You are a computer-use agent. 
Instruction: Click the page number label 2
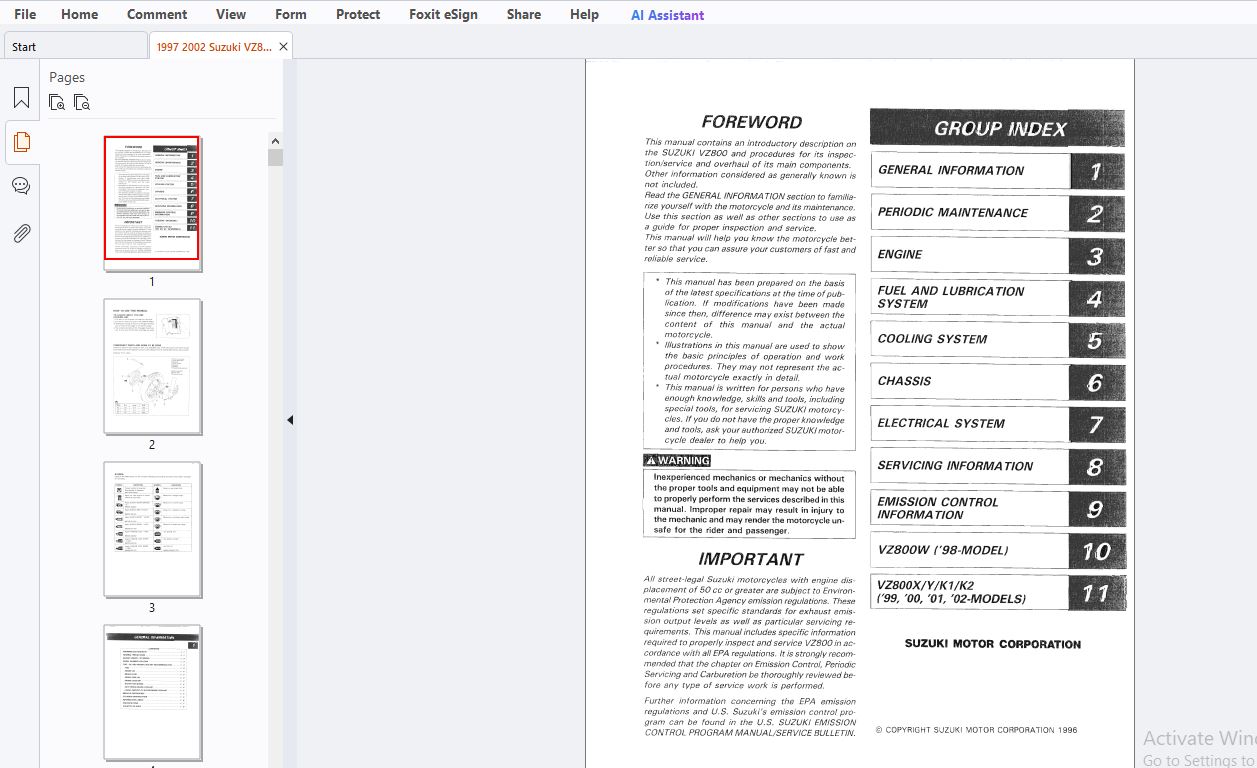click(152, 445)
